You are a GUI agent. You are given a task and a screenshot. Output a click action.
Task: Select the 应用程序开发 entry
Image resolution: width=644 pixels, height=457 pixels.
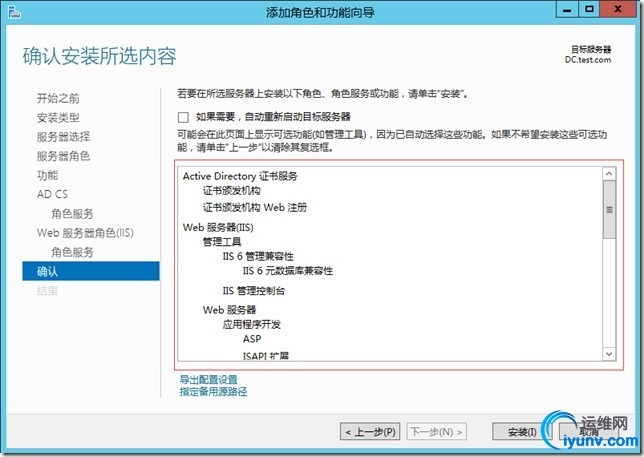[x=251, y=324]
